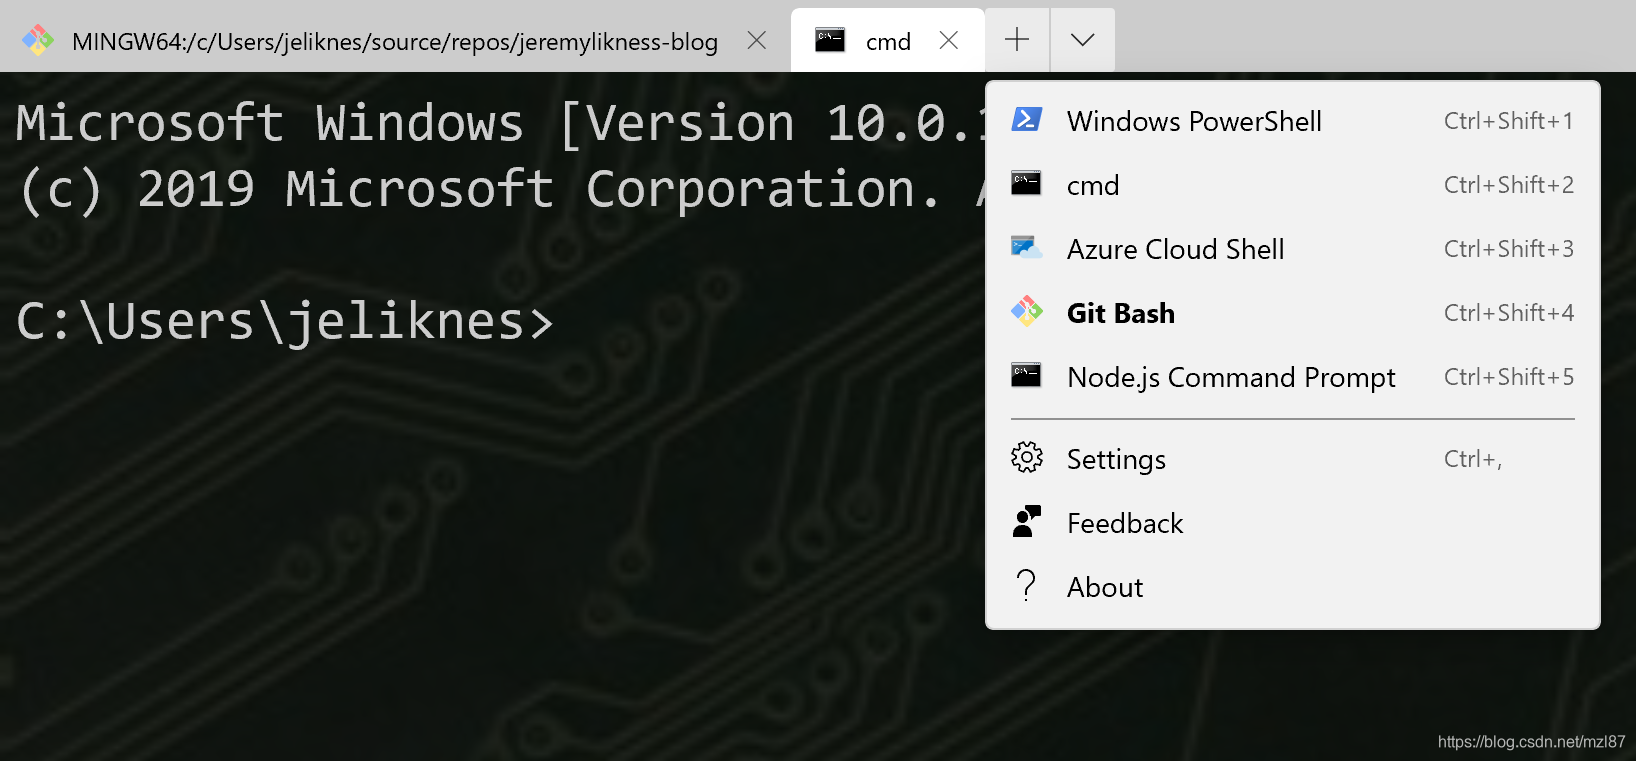Choose Feedback in the dropdown menu
Image resolution: width=1636 pixels, height=761 pixels.
1293,523
